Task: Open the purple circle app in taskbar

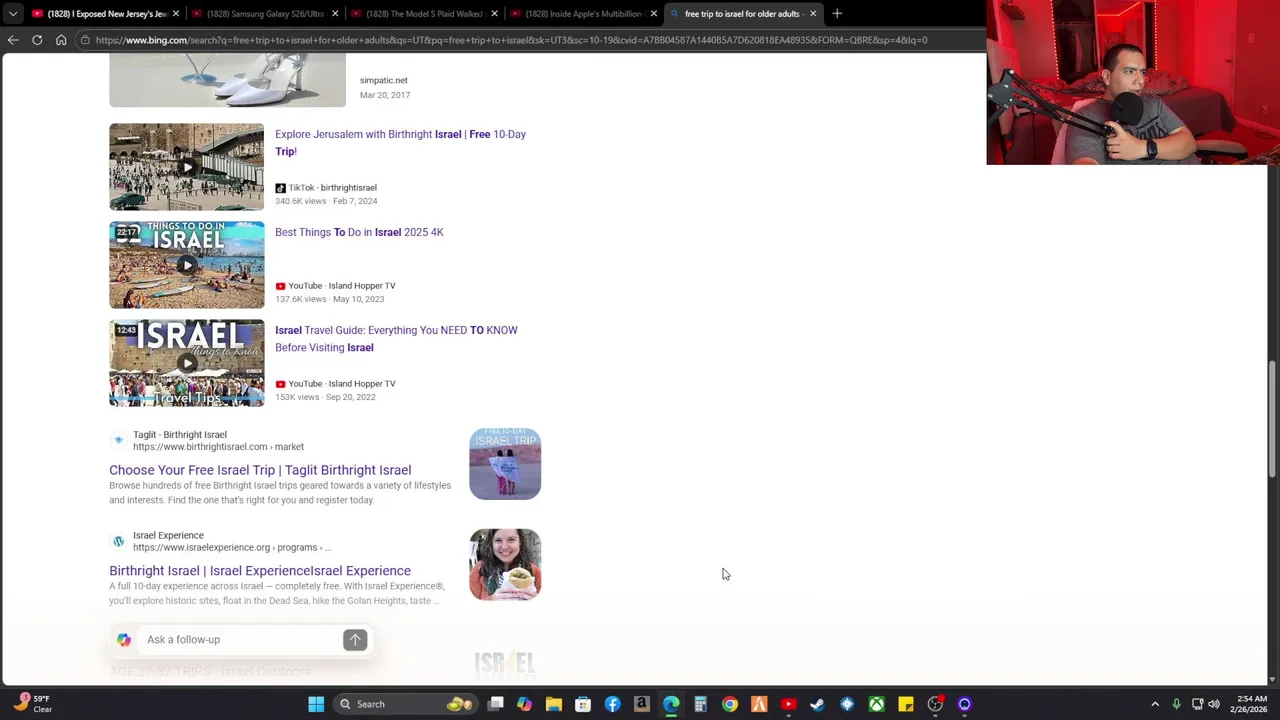Action: click(964, 704)
